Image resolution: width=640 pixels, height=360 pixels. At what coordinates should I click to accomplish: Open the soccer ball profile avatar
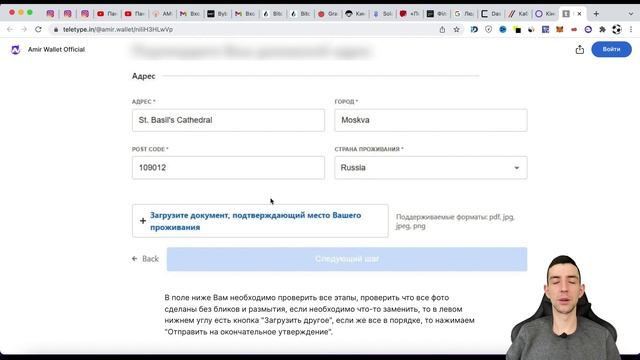click(x=617, y=29)
